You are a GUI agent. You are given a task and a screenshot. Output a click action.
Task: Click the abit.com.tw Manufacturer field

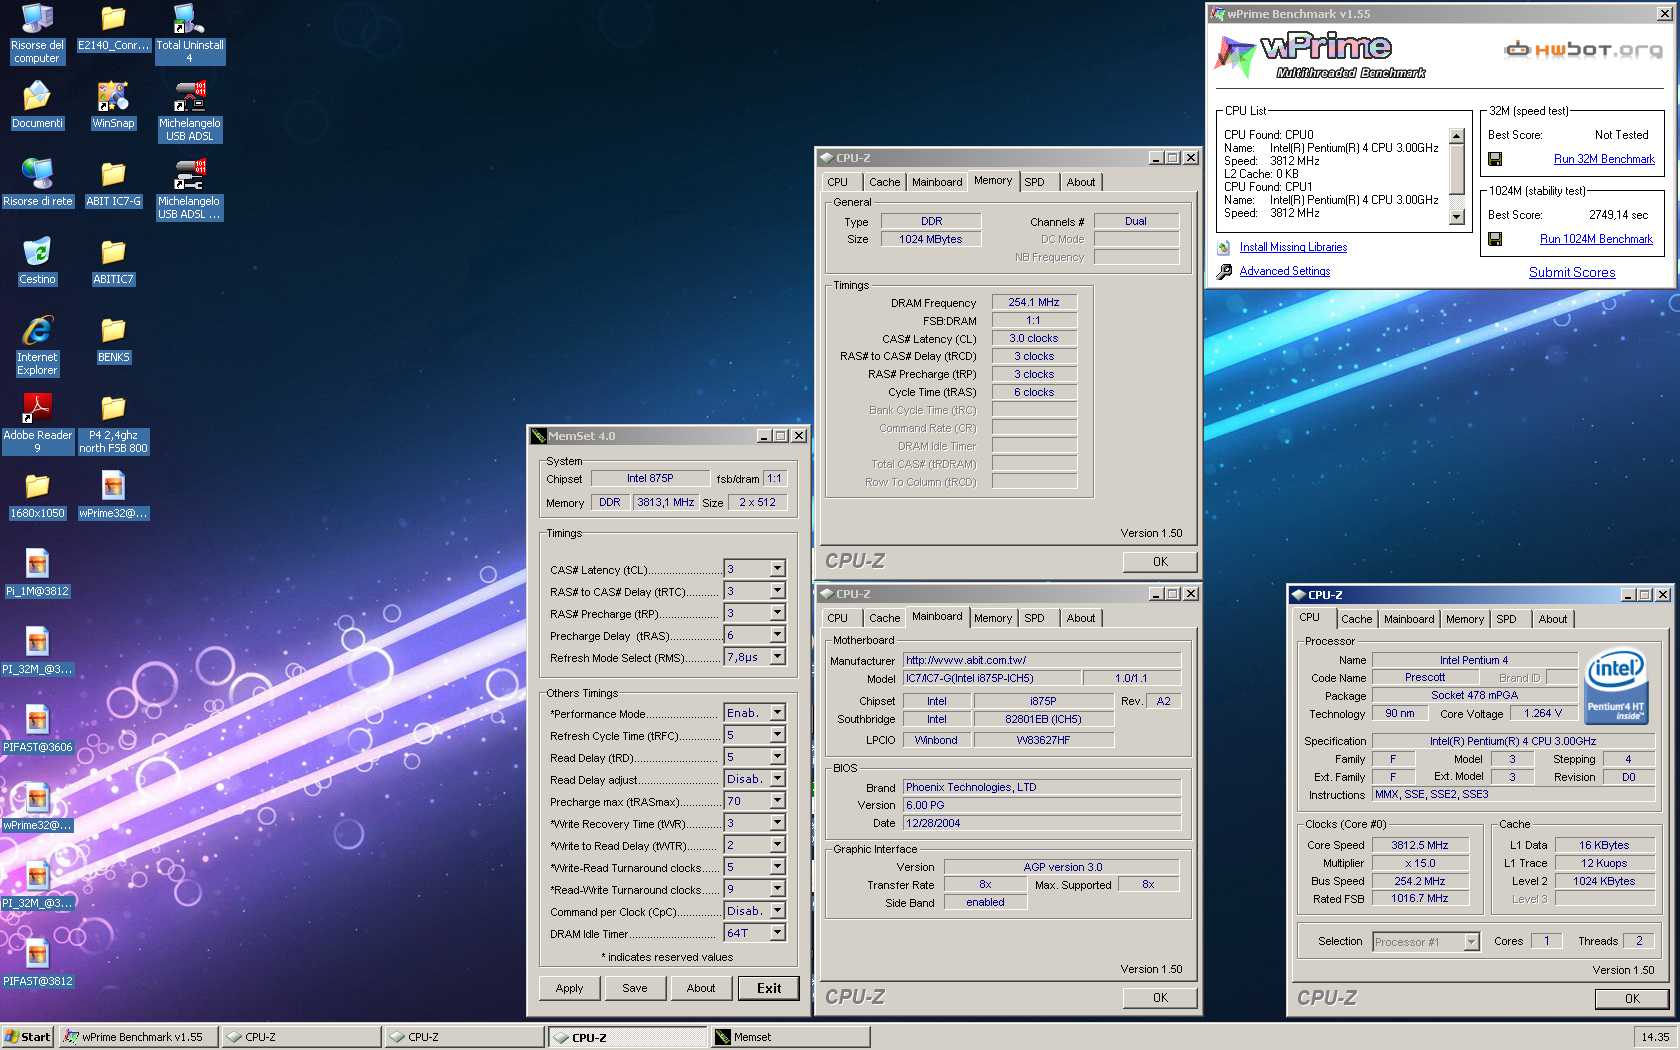coord(1042,660)
